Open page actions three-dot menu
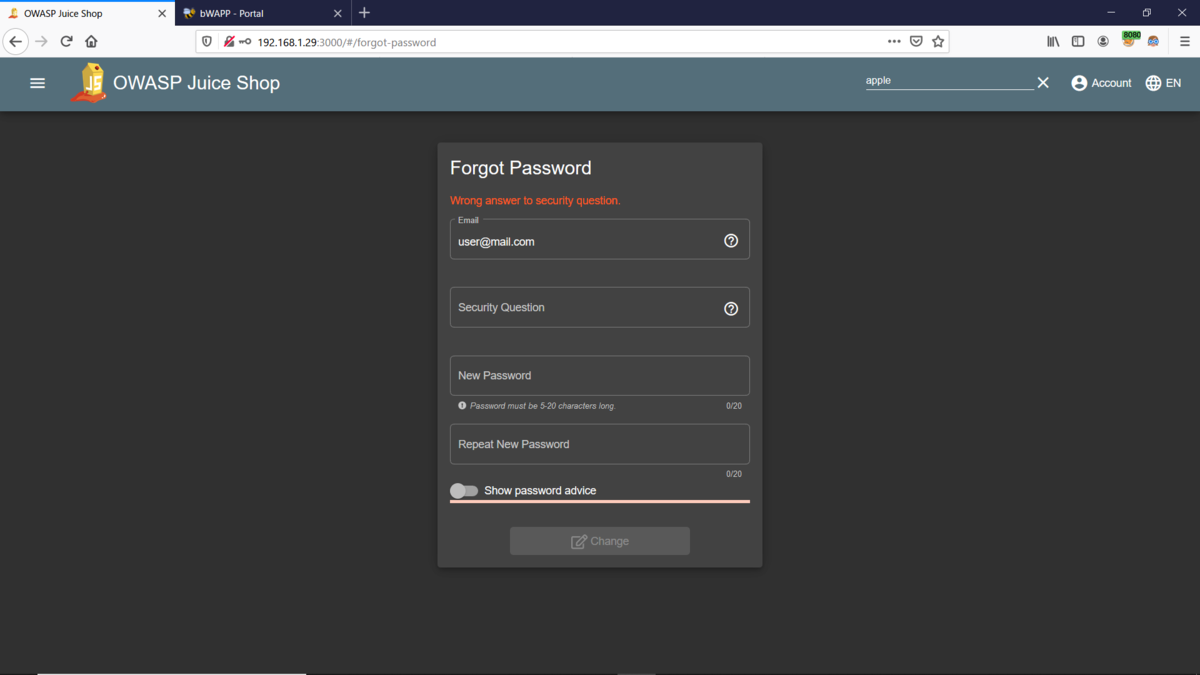Image resolution: width=1200 pixels, height=675 pixels. [894, 42]
